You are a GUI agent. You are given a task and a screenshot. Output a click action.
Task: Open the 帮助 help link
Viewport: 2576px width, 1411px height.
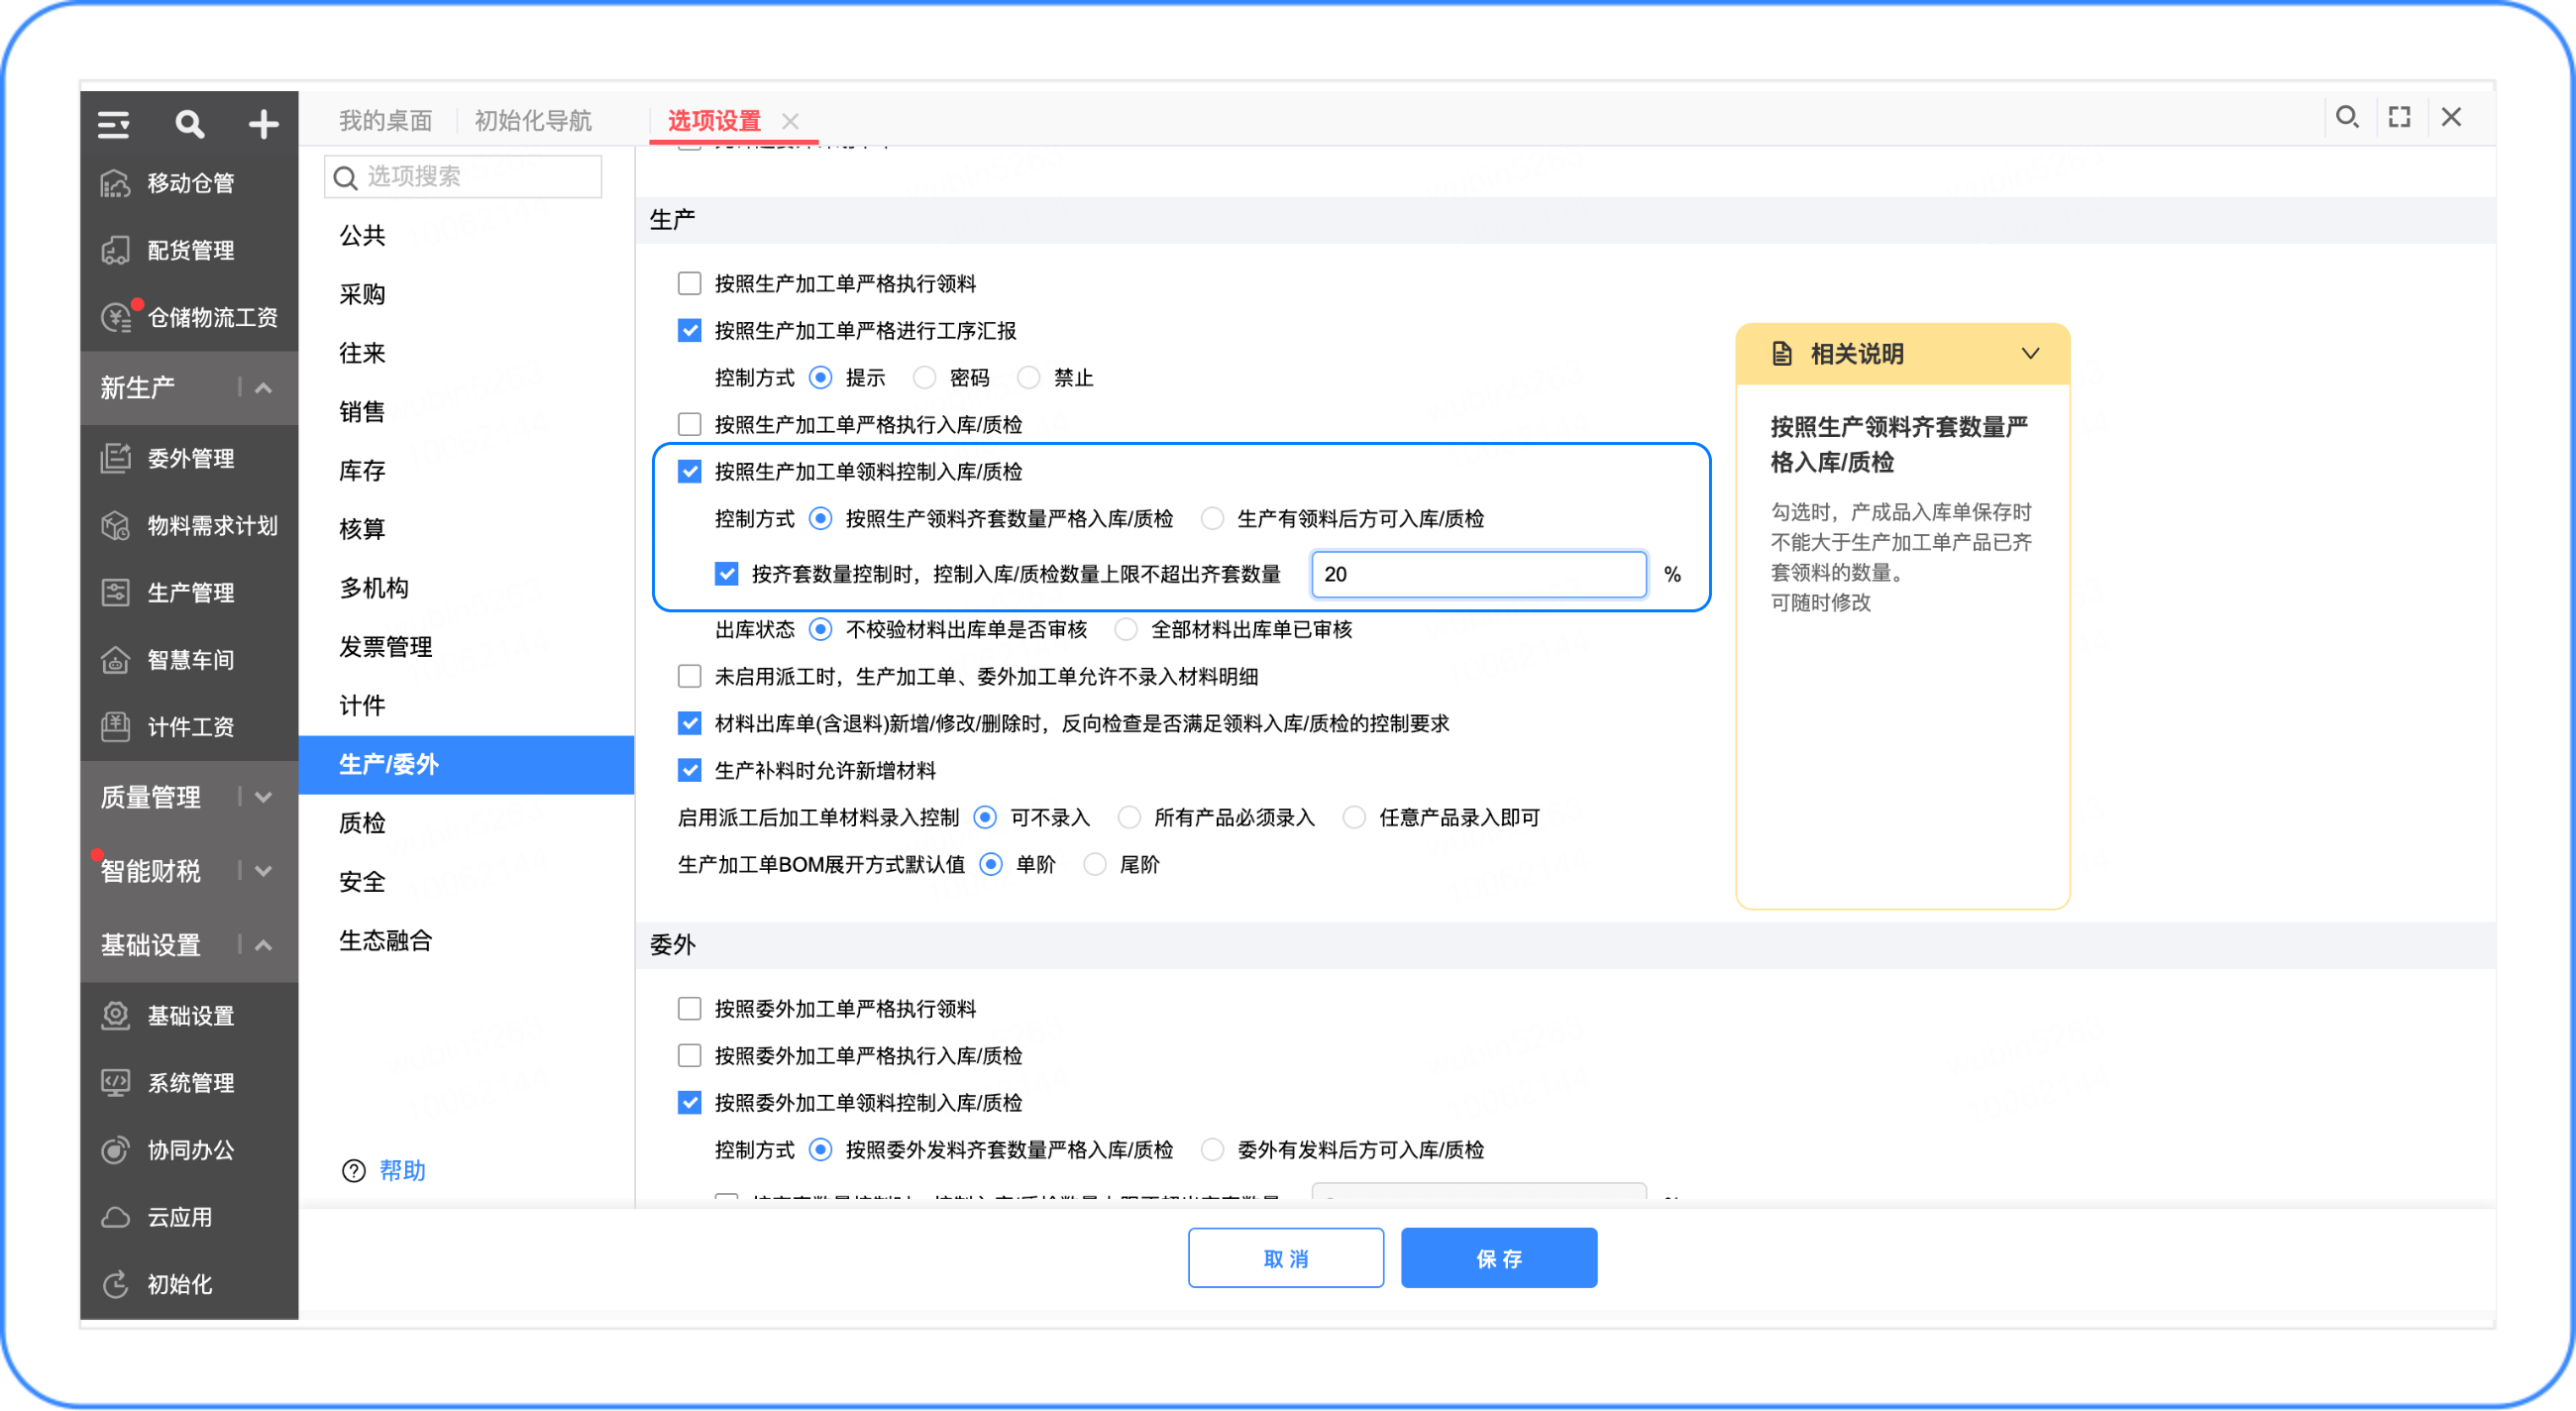pyautogui.click(x=403, y=1171)
